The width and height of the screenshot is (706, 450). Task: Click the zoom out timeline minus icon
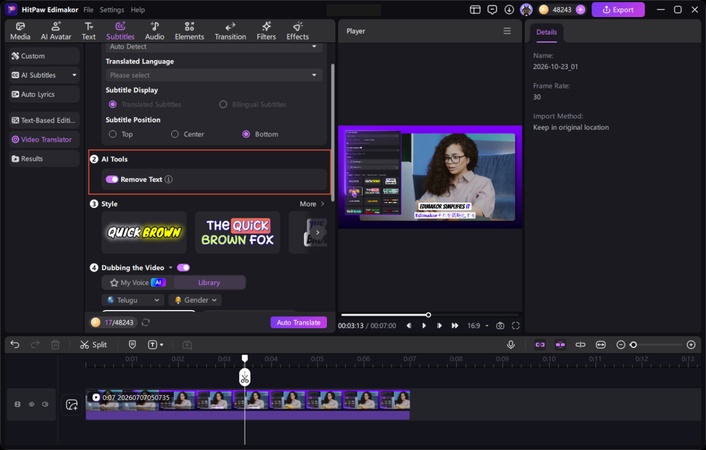coord(620,345)
